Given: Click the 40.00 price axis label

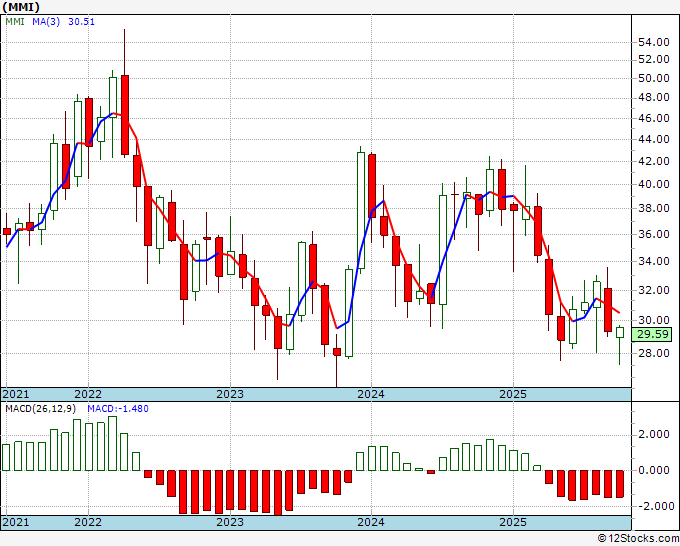Looking at the screenshot, I should pos(654,185).
